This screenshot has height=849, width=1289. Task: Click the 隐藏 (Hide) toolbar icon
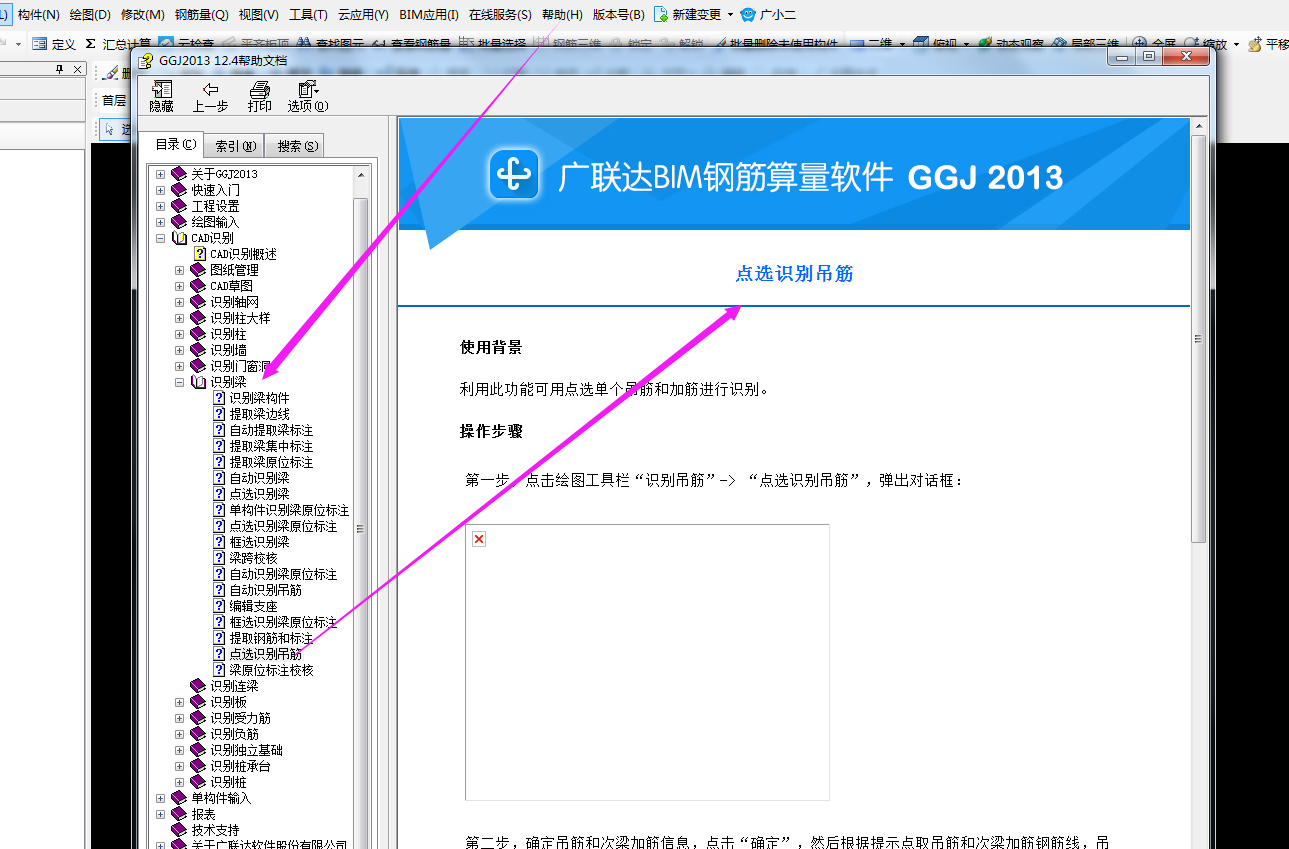pos(161,90)
